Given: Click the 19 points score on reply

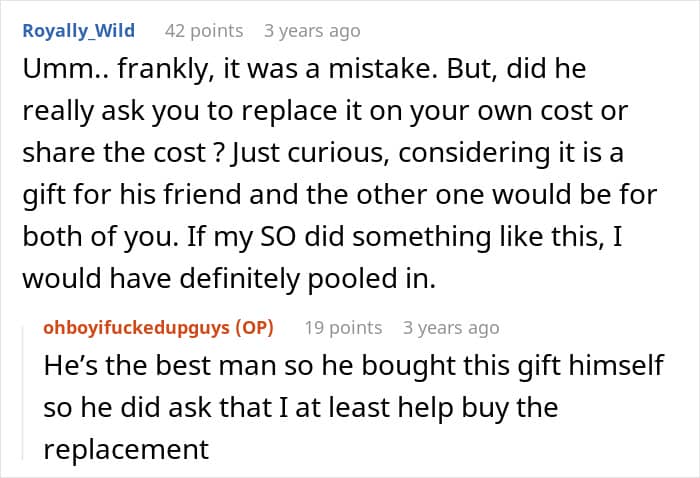Looking at the screenshot, I should pos(343,328).
